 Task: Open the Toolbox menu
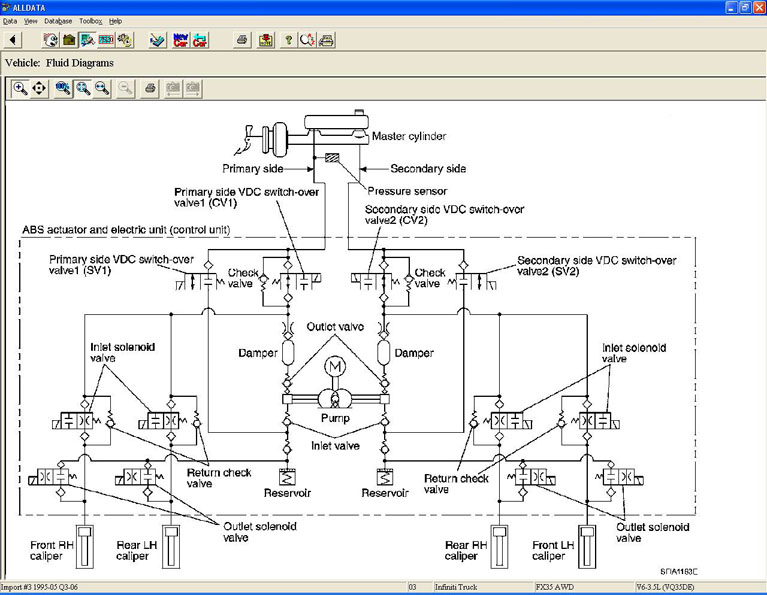tap(91, 21)
